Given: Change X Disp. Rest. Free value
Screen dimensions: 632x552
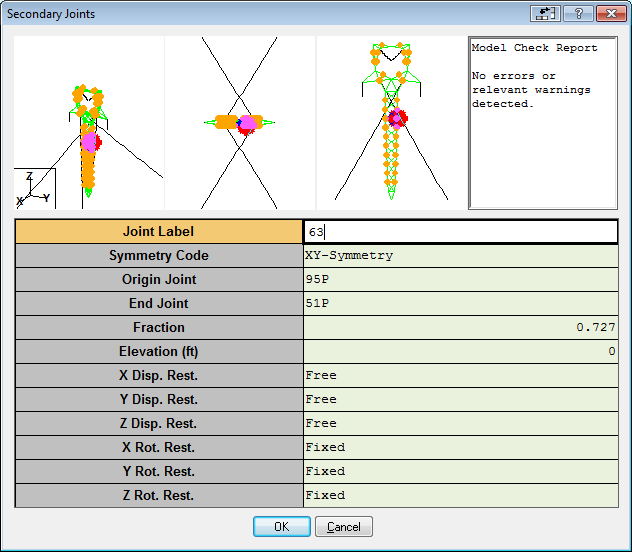Looking at the screenshot, I should [461, 376].
